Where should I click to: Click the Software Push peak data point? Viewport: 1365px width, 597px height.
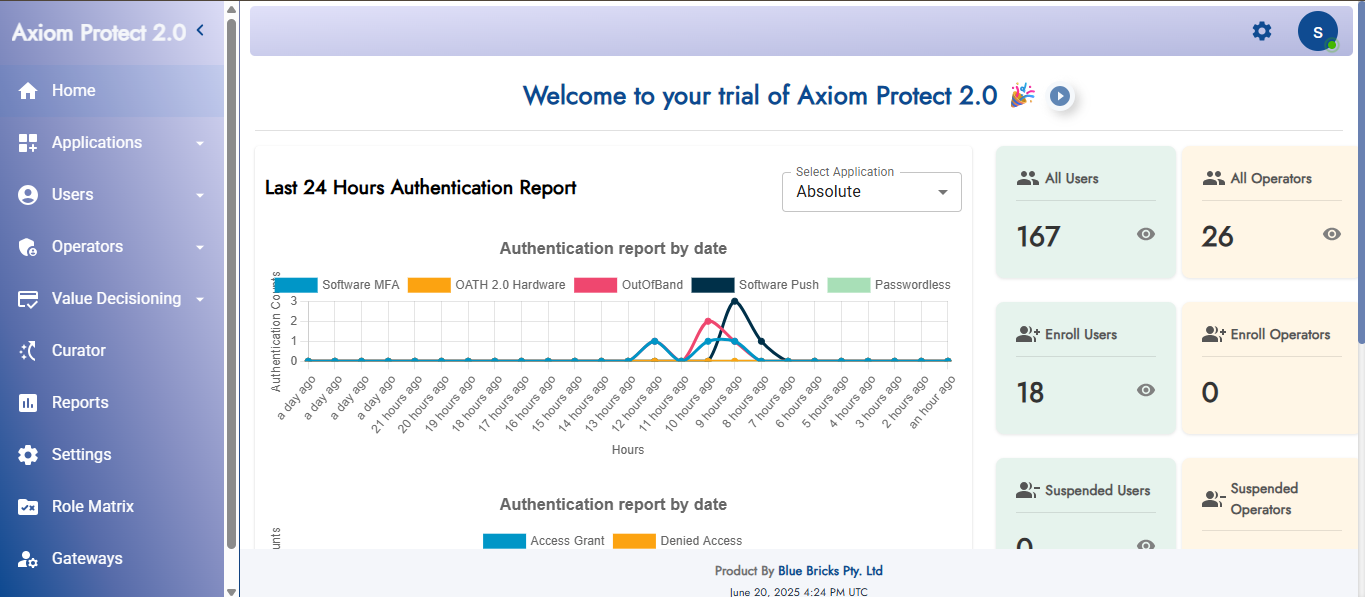click(735, 301)
